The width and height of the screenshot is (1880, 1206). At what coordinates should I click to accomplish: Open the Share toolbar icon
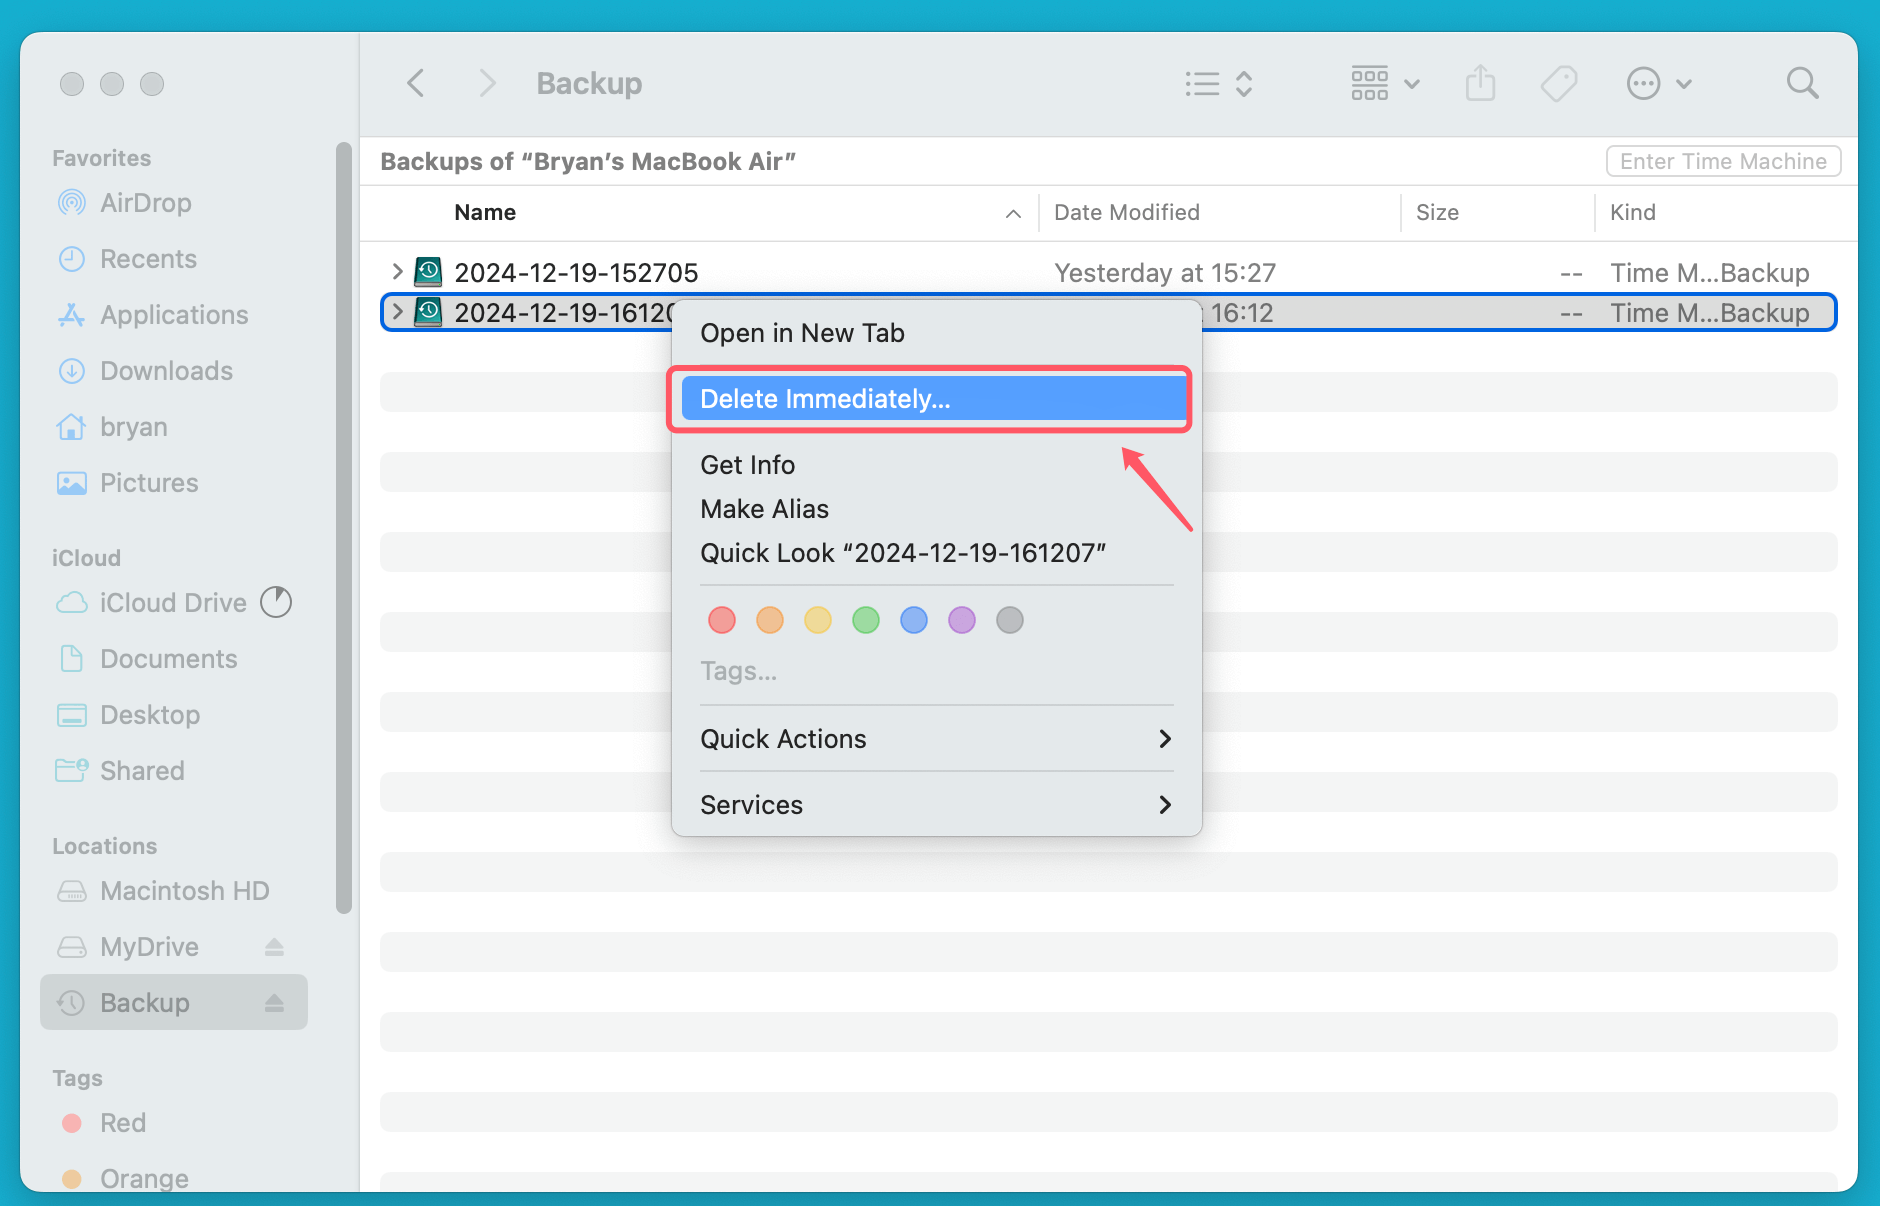(1480, 84)
